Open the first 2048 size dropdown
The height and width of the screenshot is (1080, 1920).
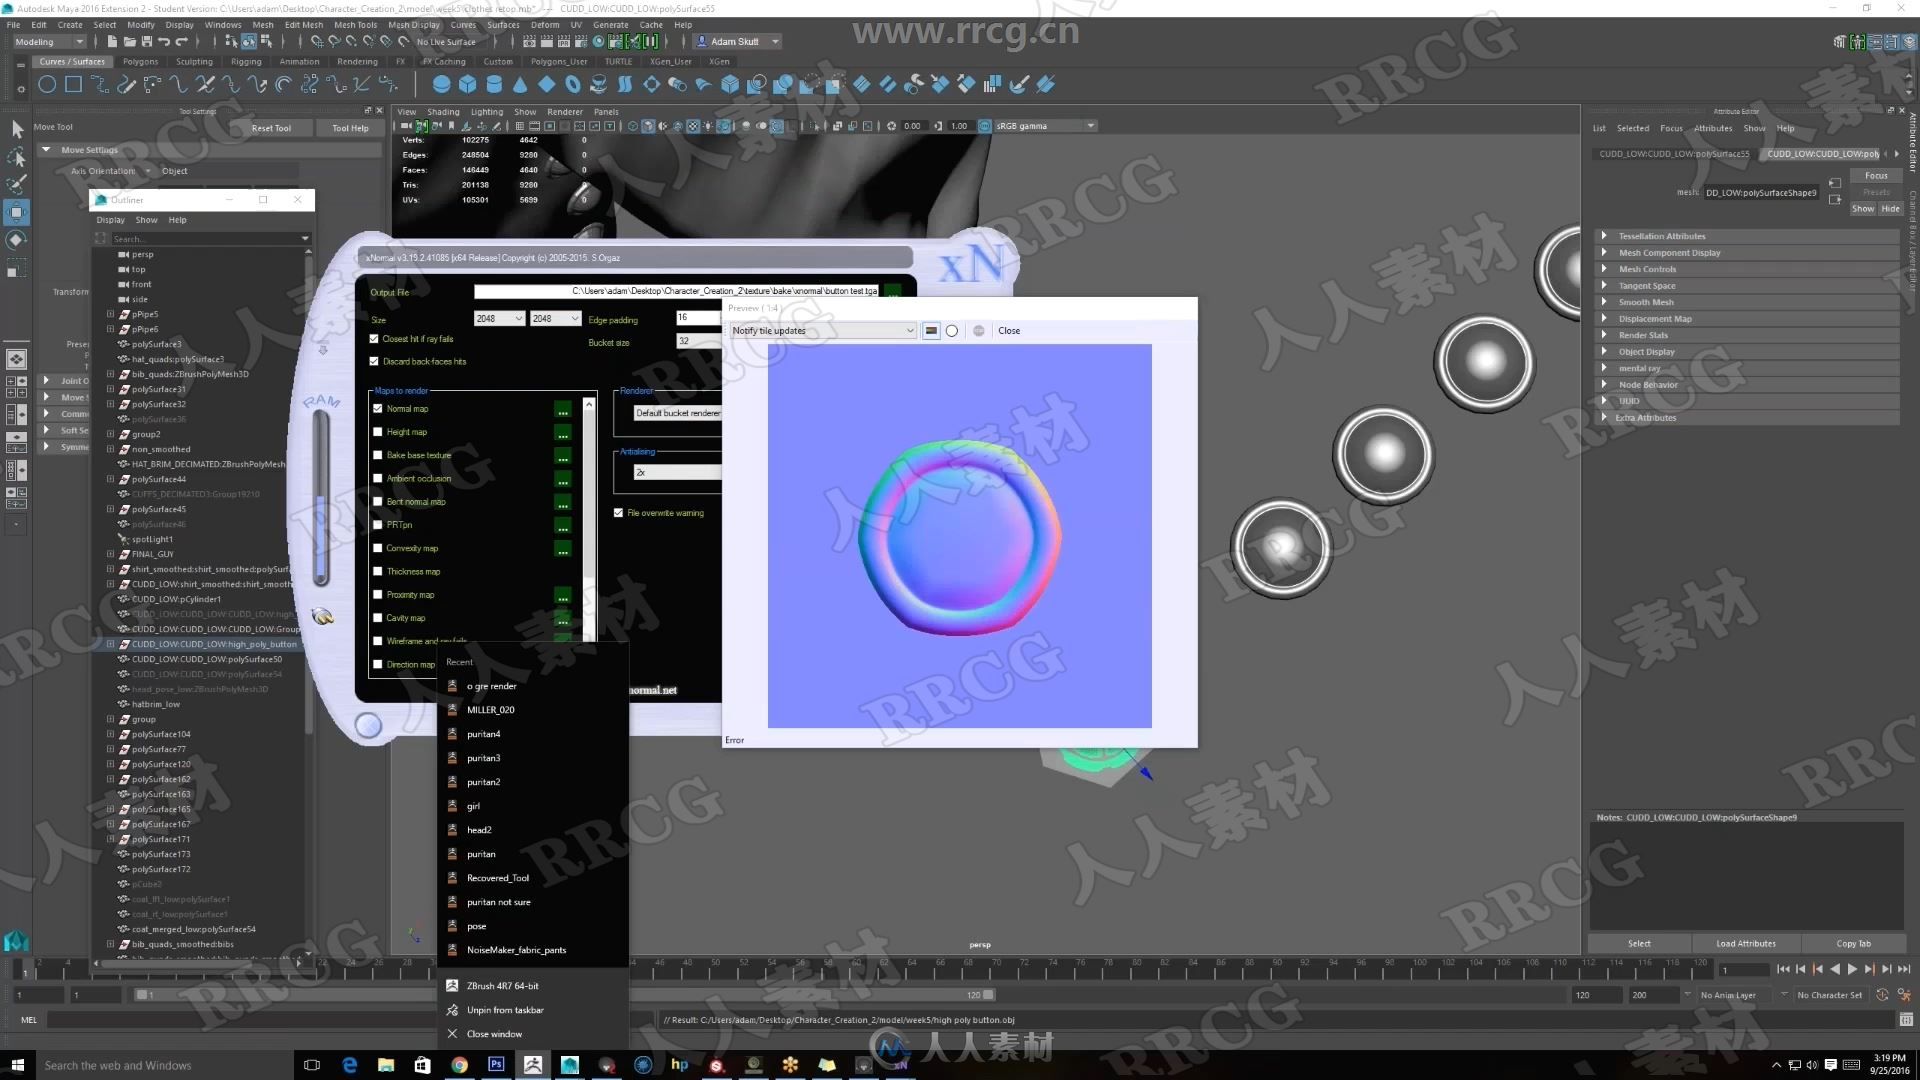499,319
